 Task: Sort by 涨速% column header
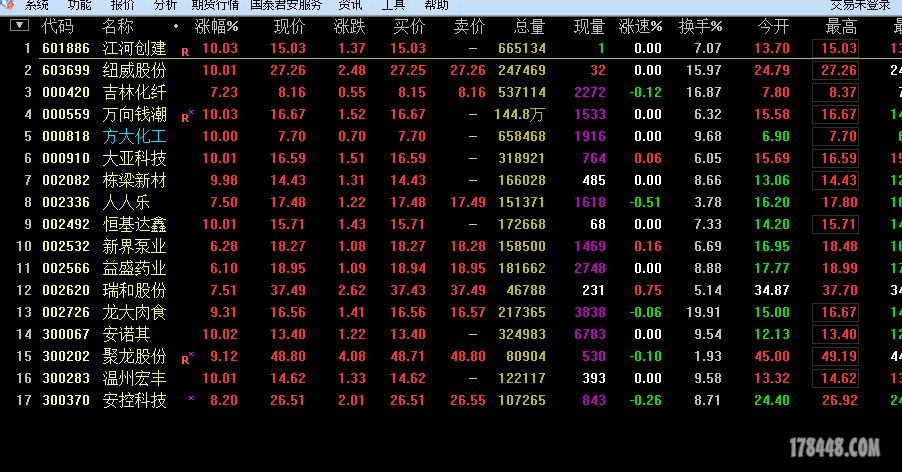pos(640,26)
